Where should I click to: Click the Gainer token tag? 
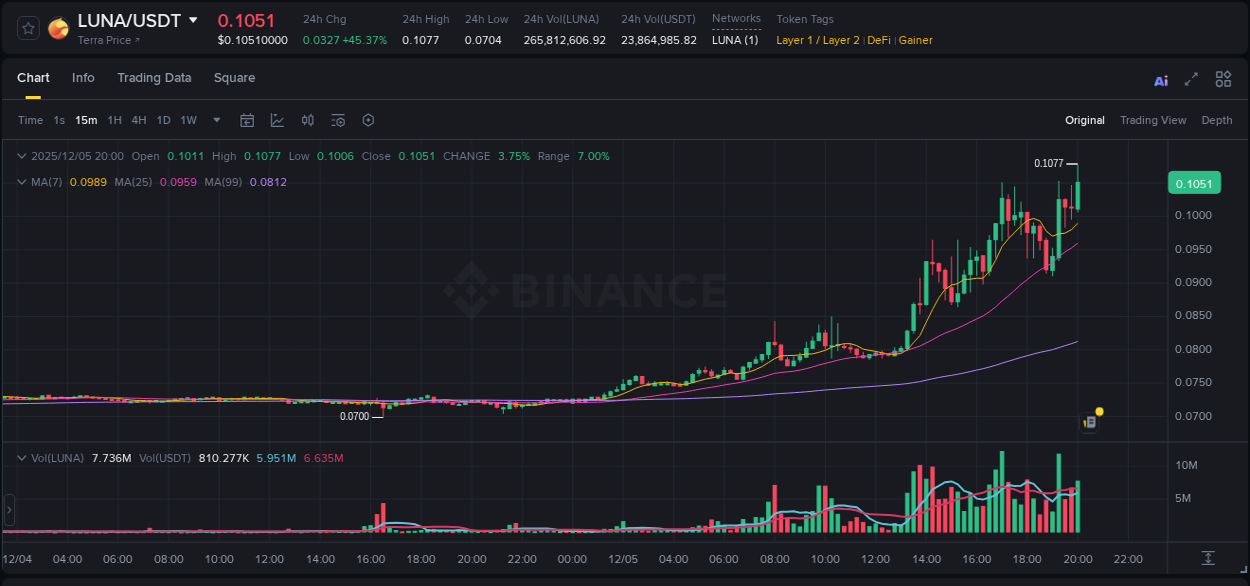[x=915, y=40]
